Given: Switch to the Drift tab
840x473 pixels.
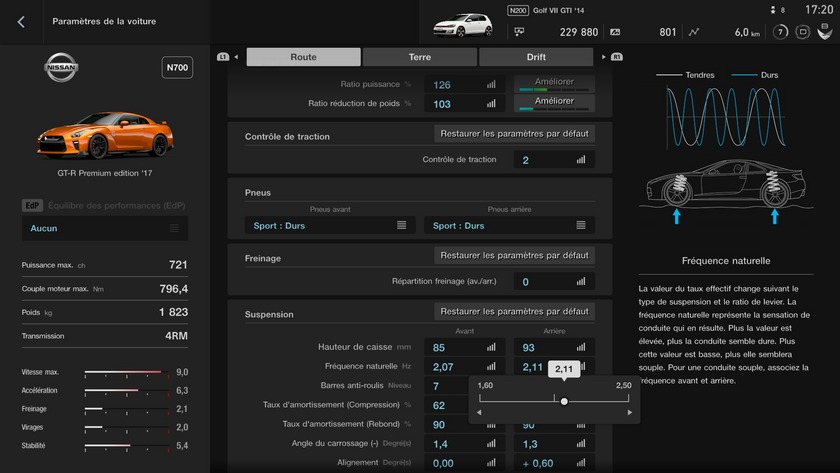Looking at the screenshot, I should coord(536,57).
